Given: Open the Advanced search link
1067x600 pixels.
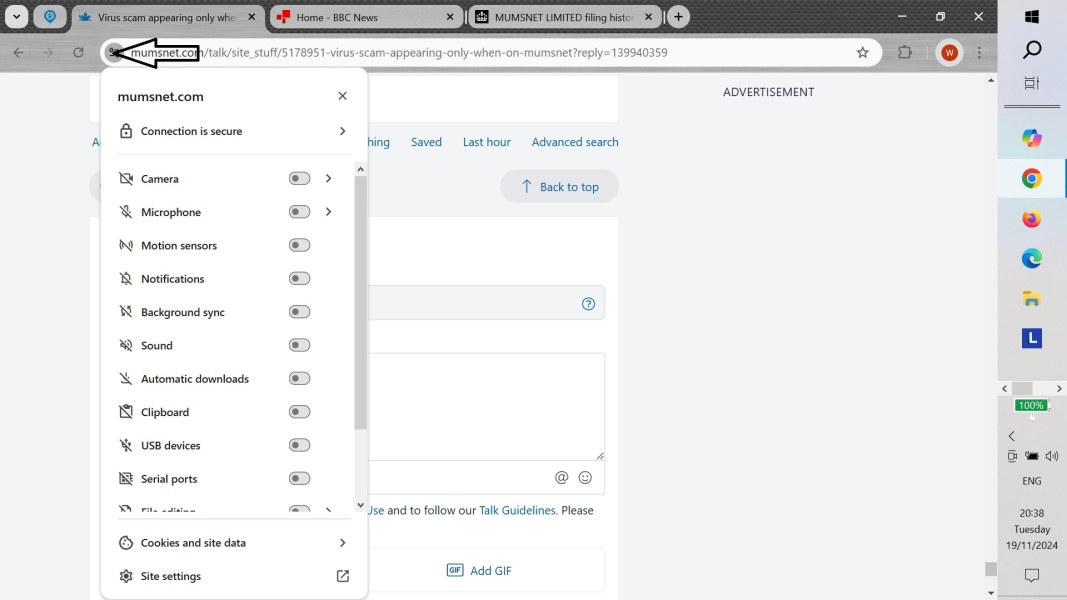Looking at the screenshot, I should coord(574,142).
